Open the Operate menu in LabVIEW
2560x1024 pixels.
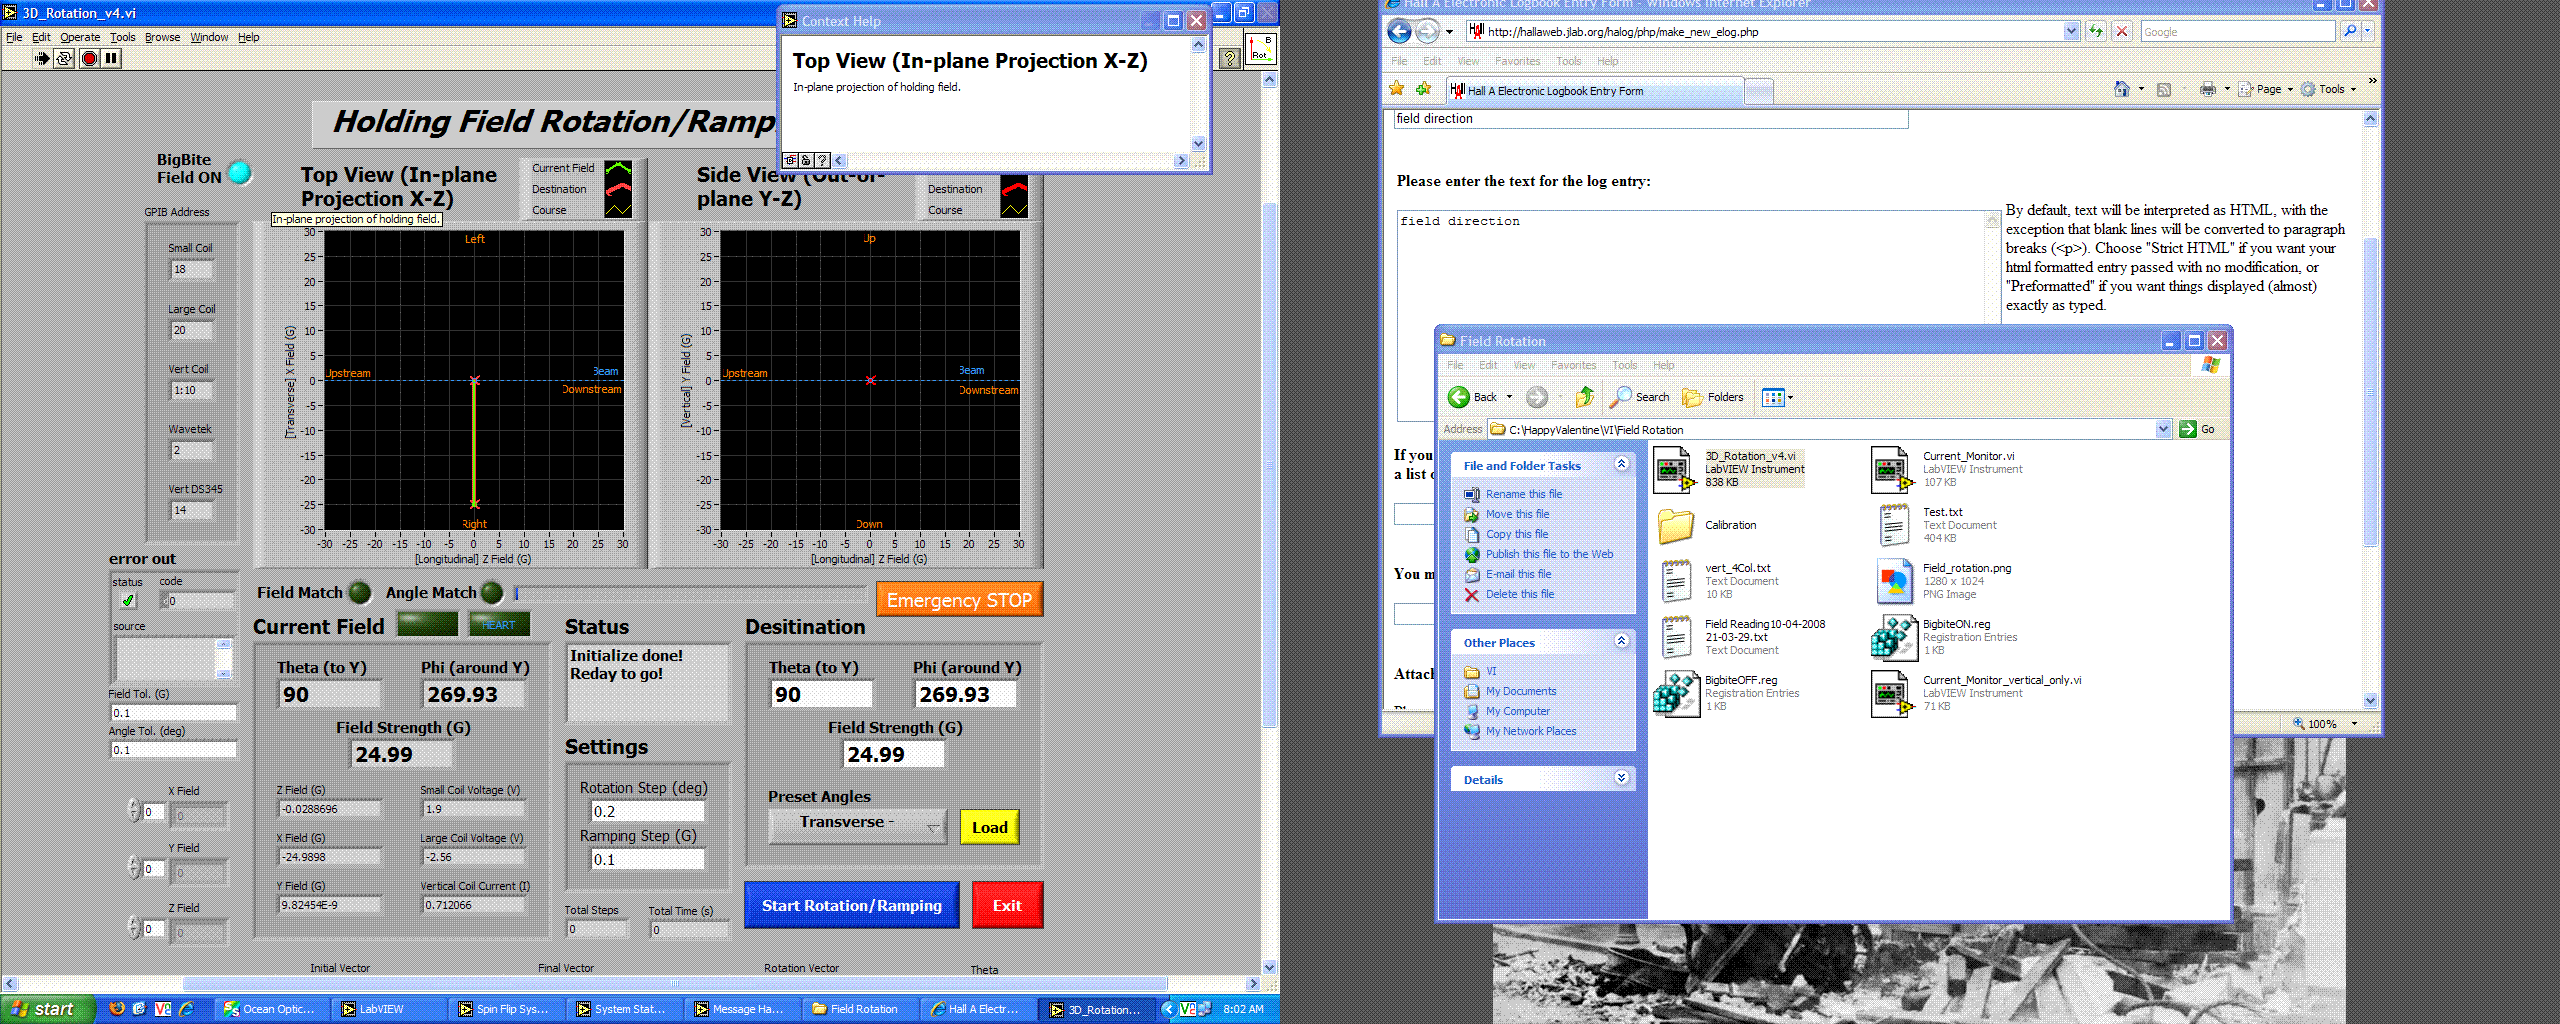(x=80, y=37)
